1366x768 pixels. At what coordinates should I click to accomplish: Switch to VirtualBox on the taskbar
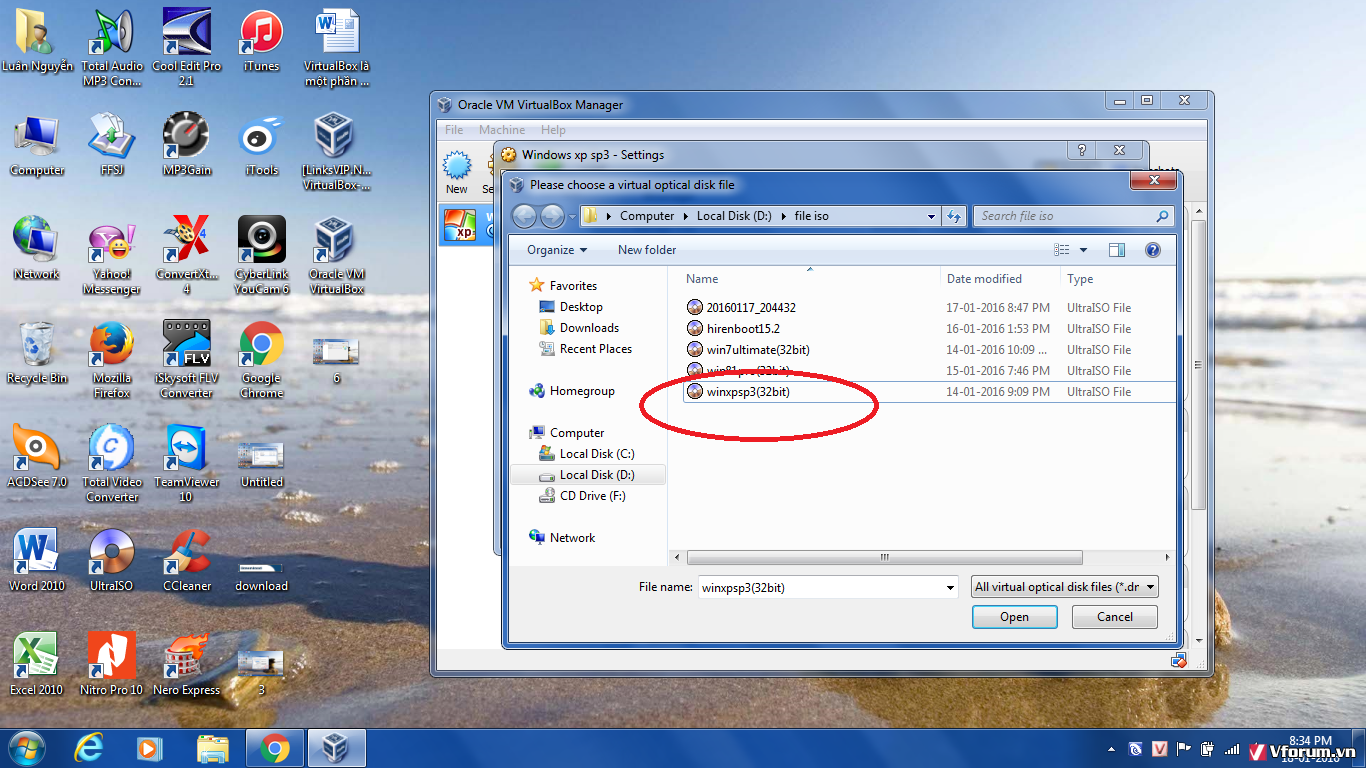click(336, 747)
